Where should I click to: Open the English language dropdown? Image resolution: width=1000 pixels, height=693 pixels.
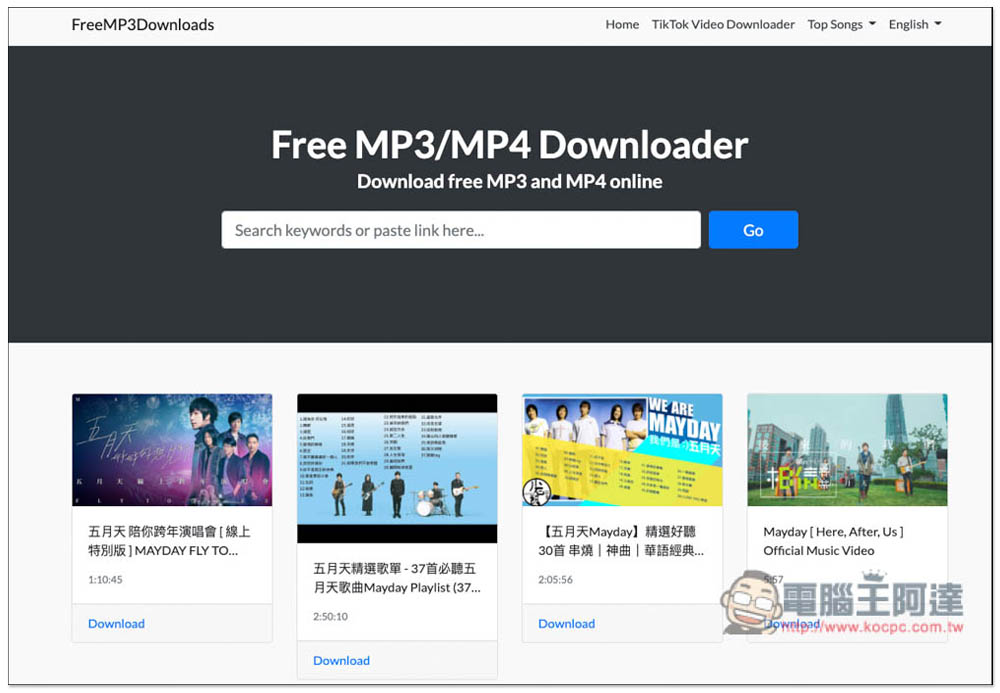pos(914,24)
